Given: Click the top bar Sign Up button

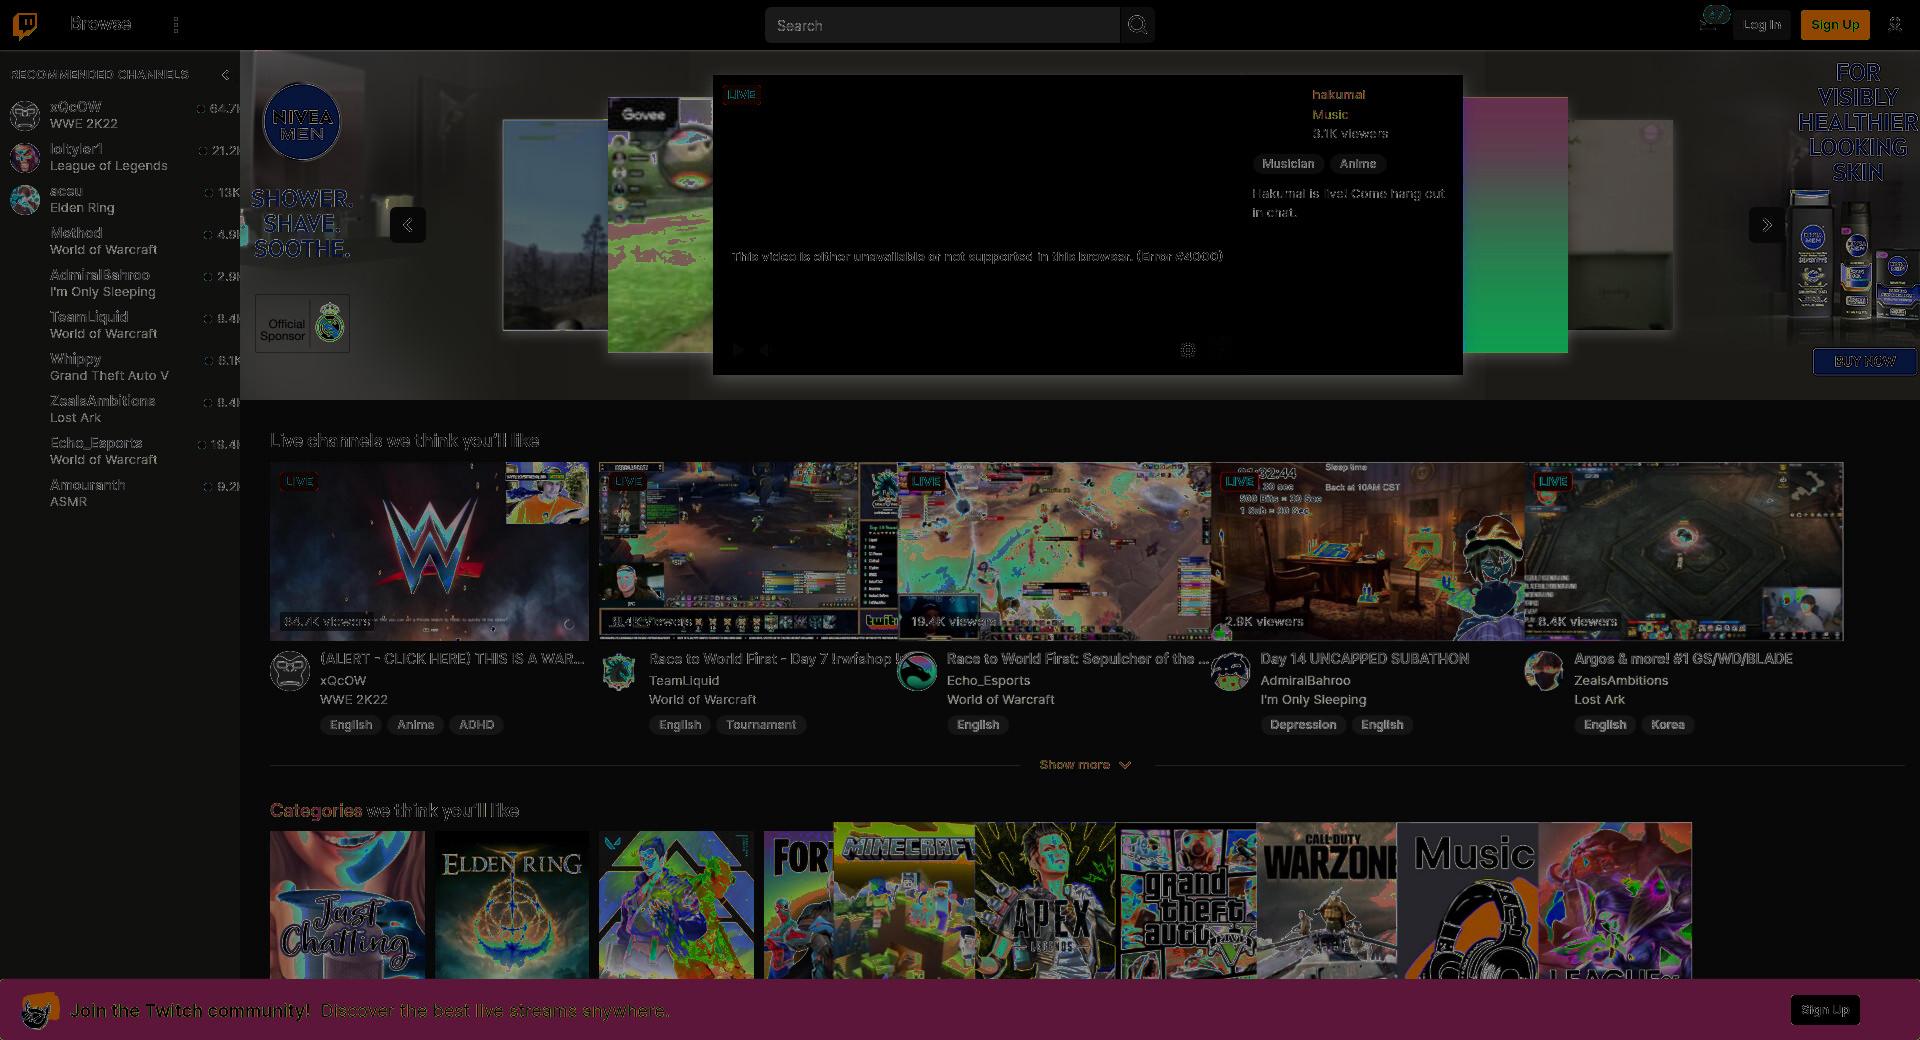Looking at the screenshot, I should pos(1835,25).
